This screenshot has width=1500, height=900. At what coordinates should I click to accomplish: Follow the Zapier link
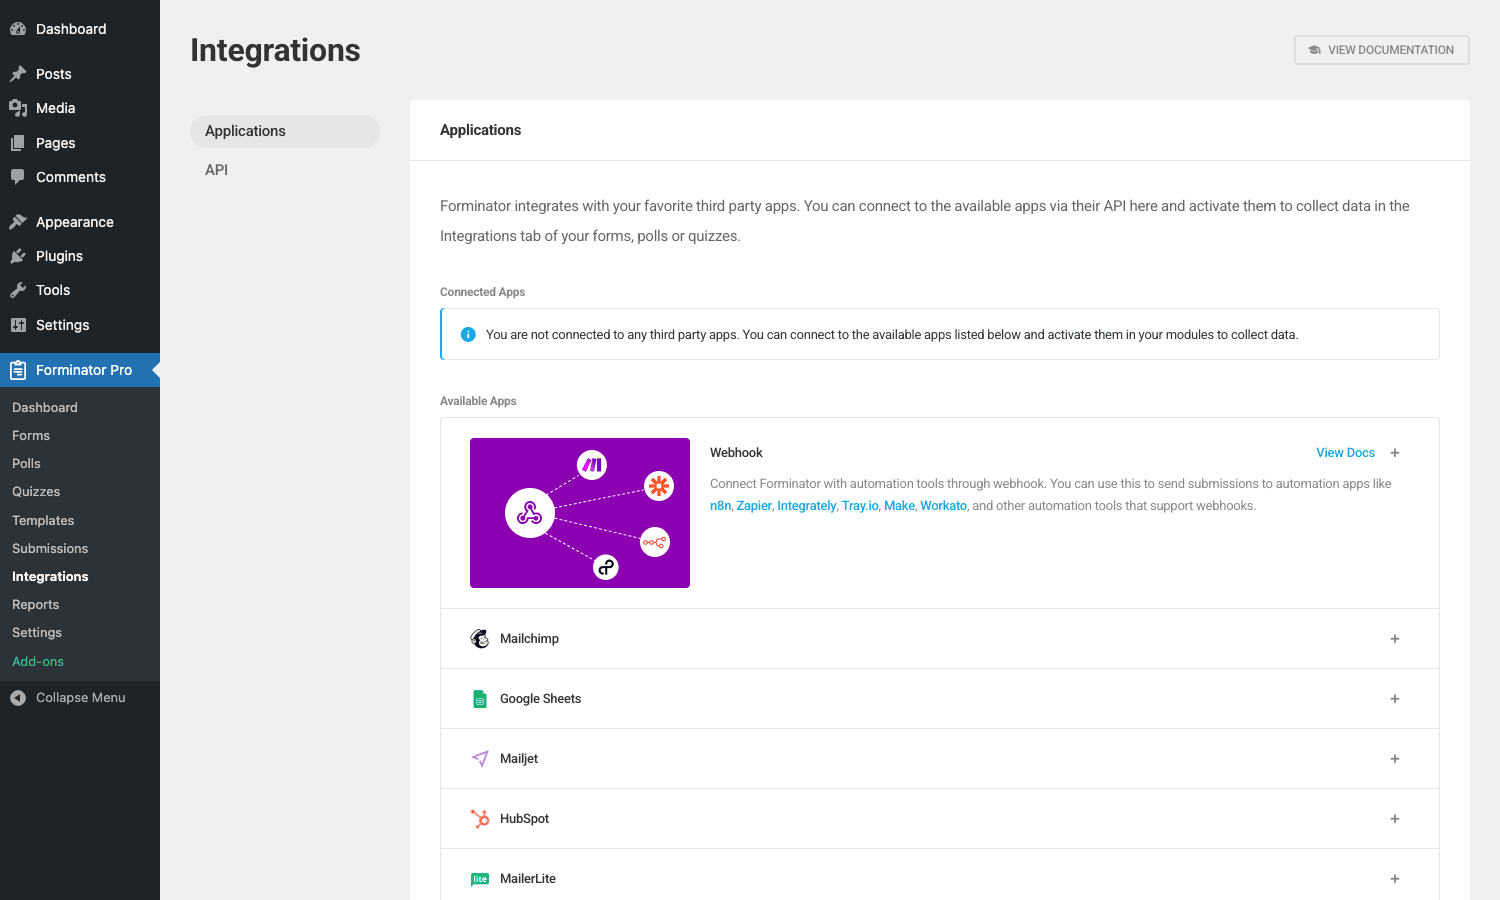pos(754,506)
